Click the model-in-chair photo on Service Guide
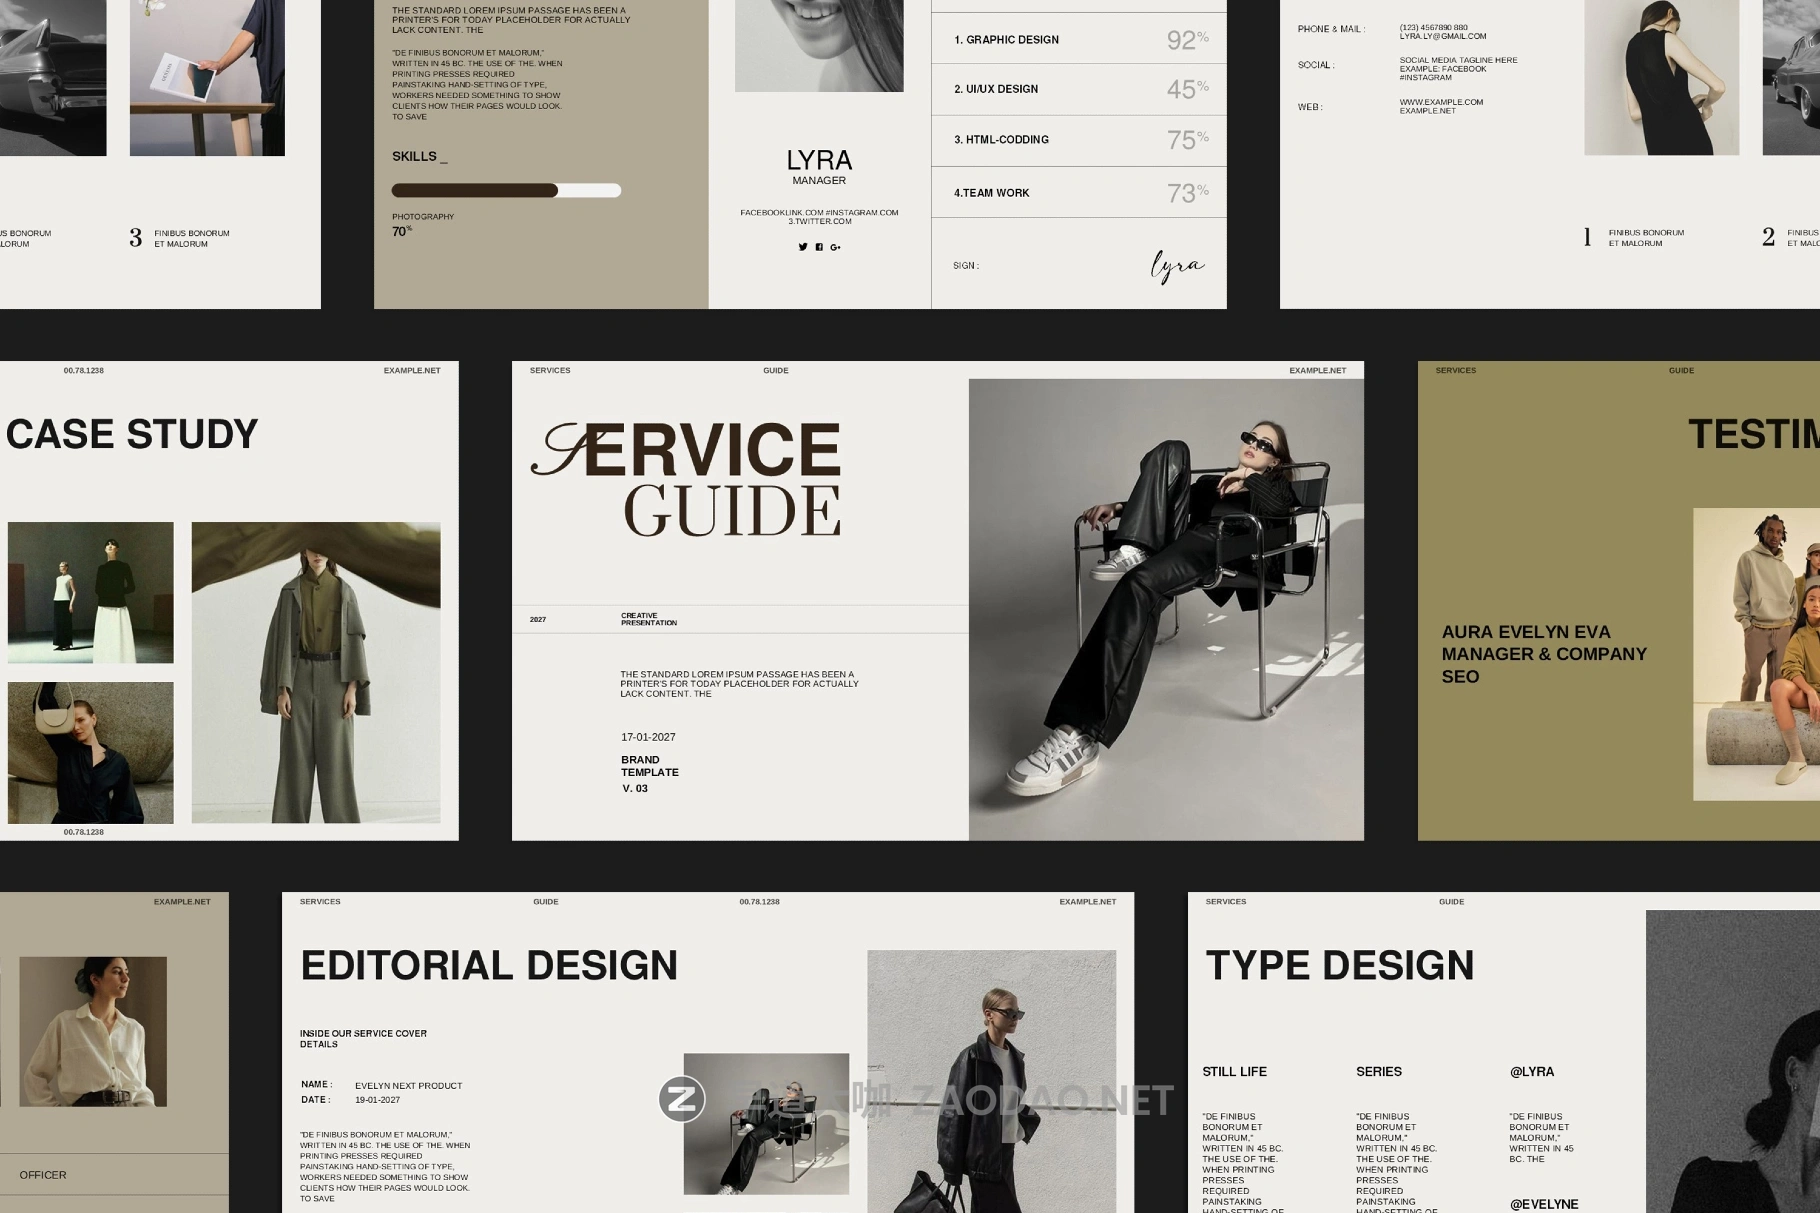 (x=1165, y=605)
